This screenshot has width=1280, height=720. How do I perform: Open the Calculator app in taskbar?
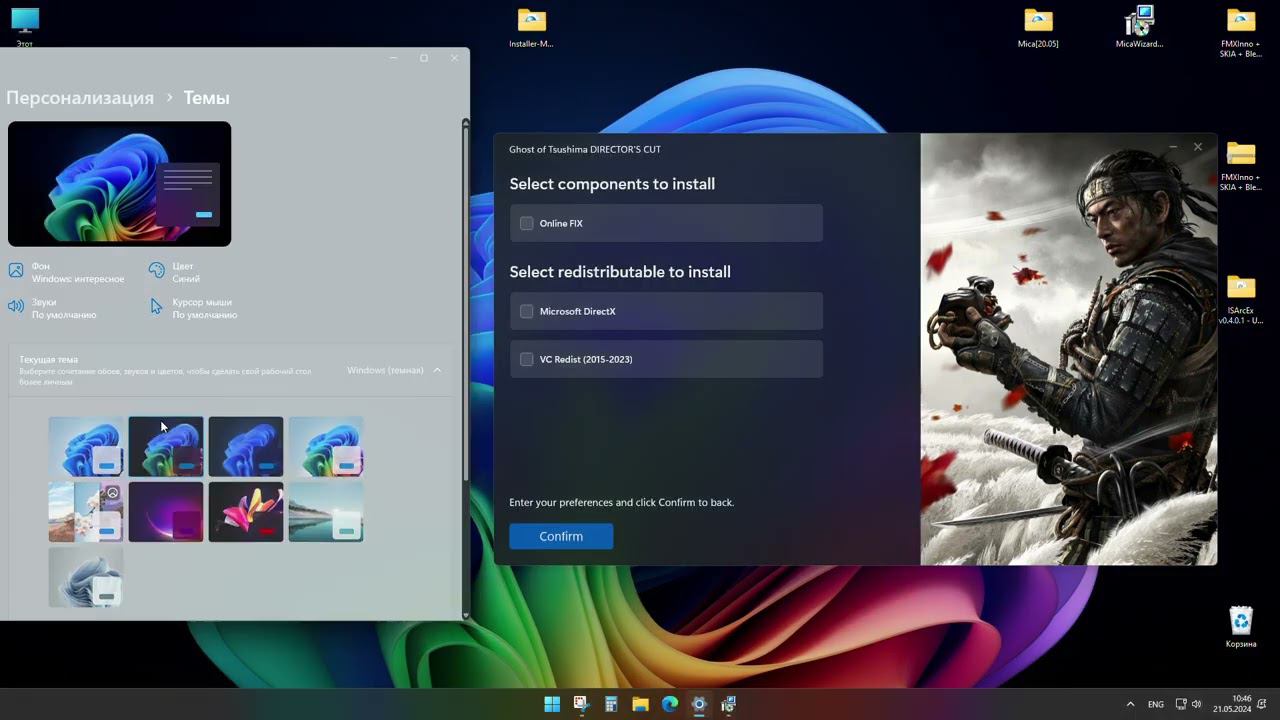(611, 704)
